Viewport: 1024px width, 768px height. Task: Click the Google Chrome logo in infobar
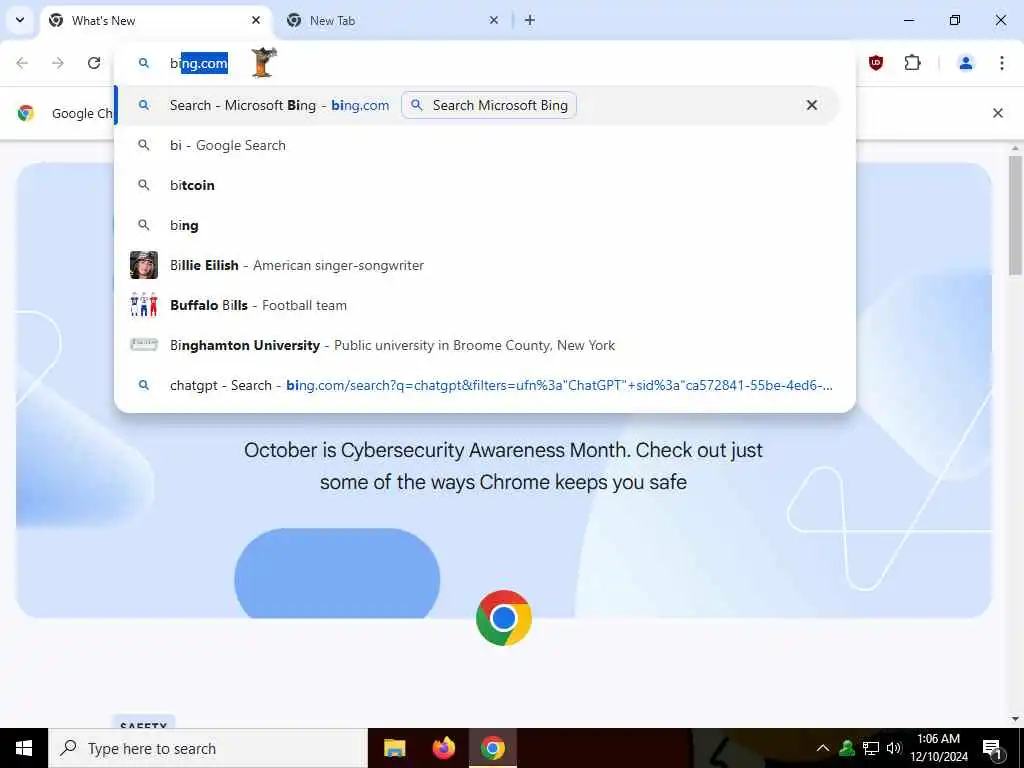(26, 113)
